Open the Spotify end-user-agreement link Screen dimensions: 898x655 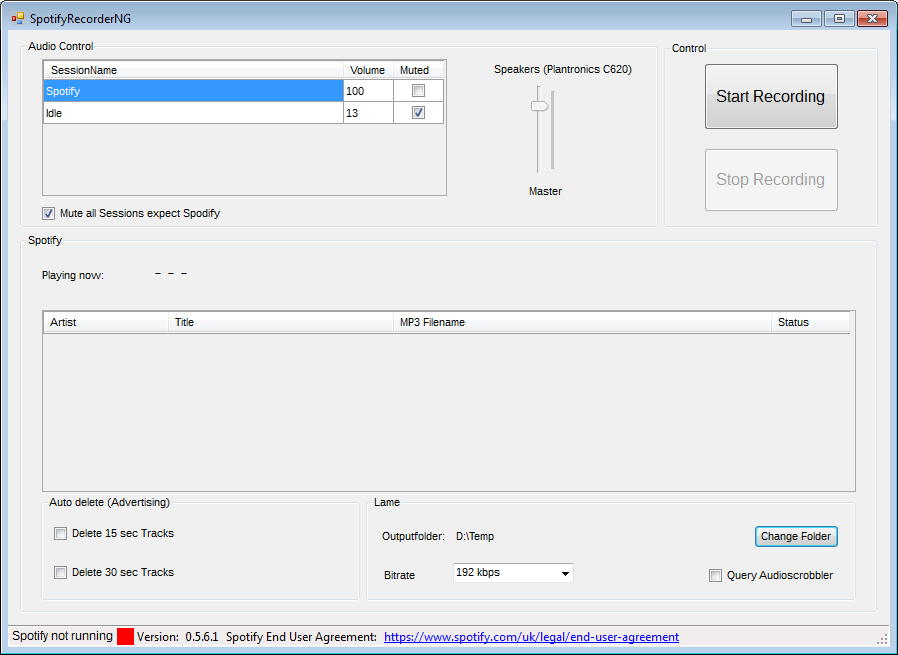(531, 637)
